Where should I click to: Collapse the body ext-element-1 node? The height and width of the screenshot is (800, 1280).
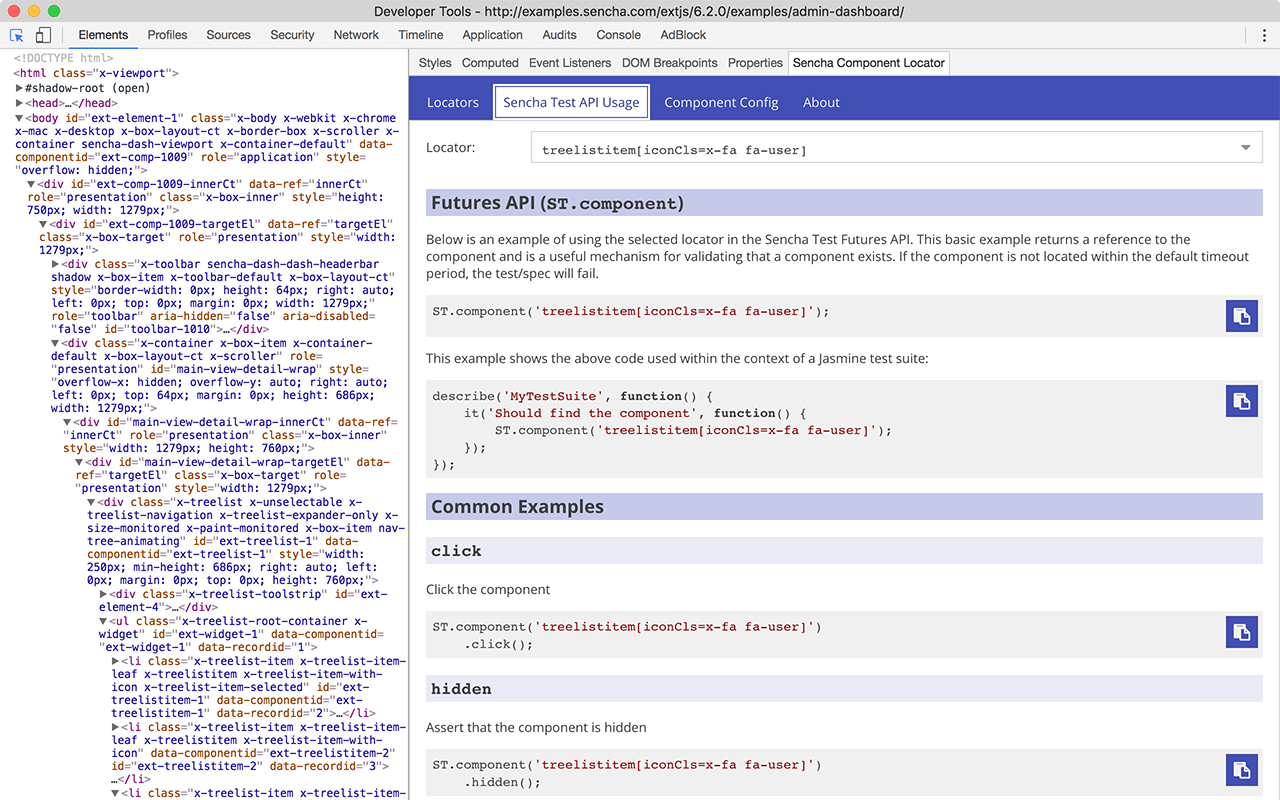click(20, 118)
